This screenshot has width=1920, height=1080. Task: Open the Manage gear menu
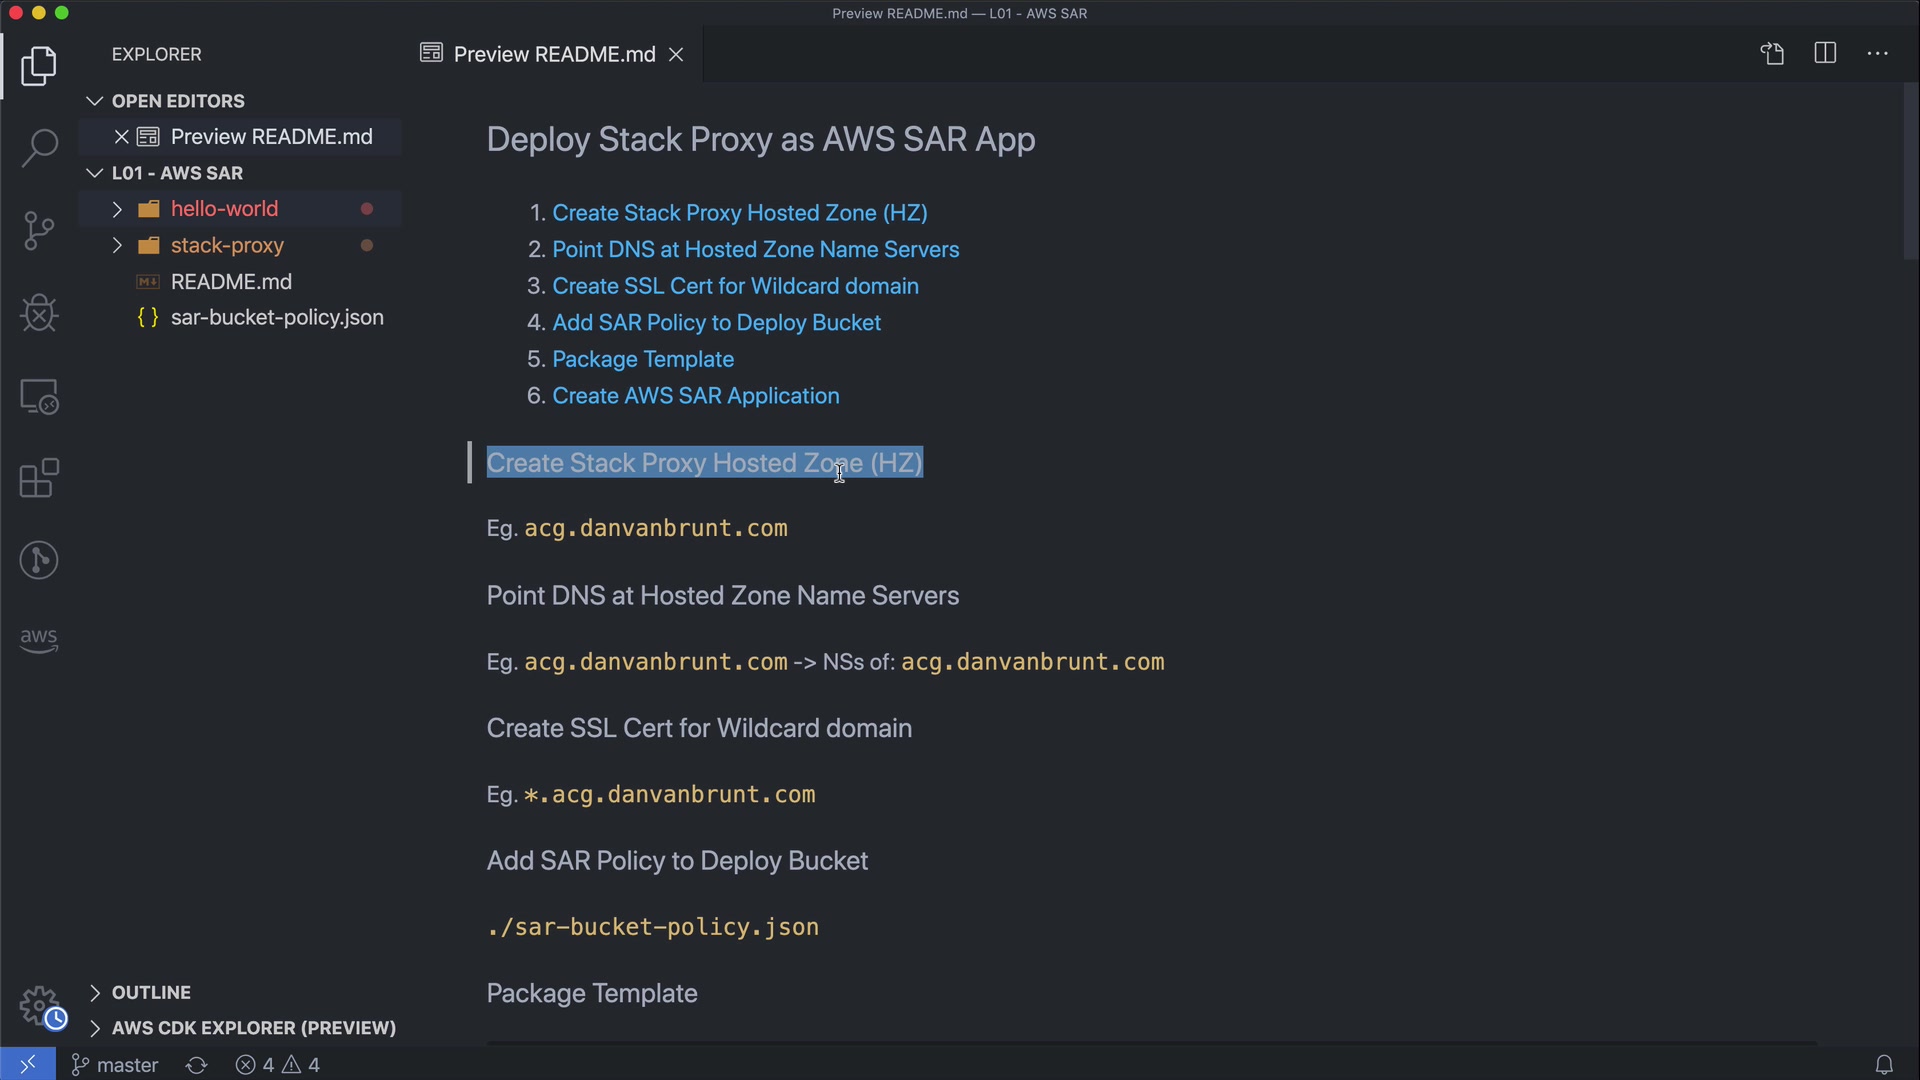pos(40,1006)
